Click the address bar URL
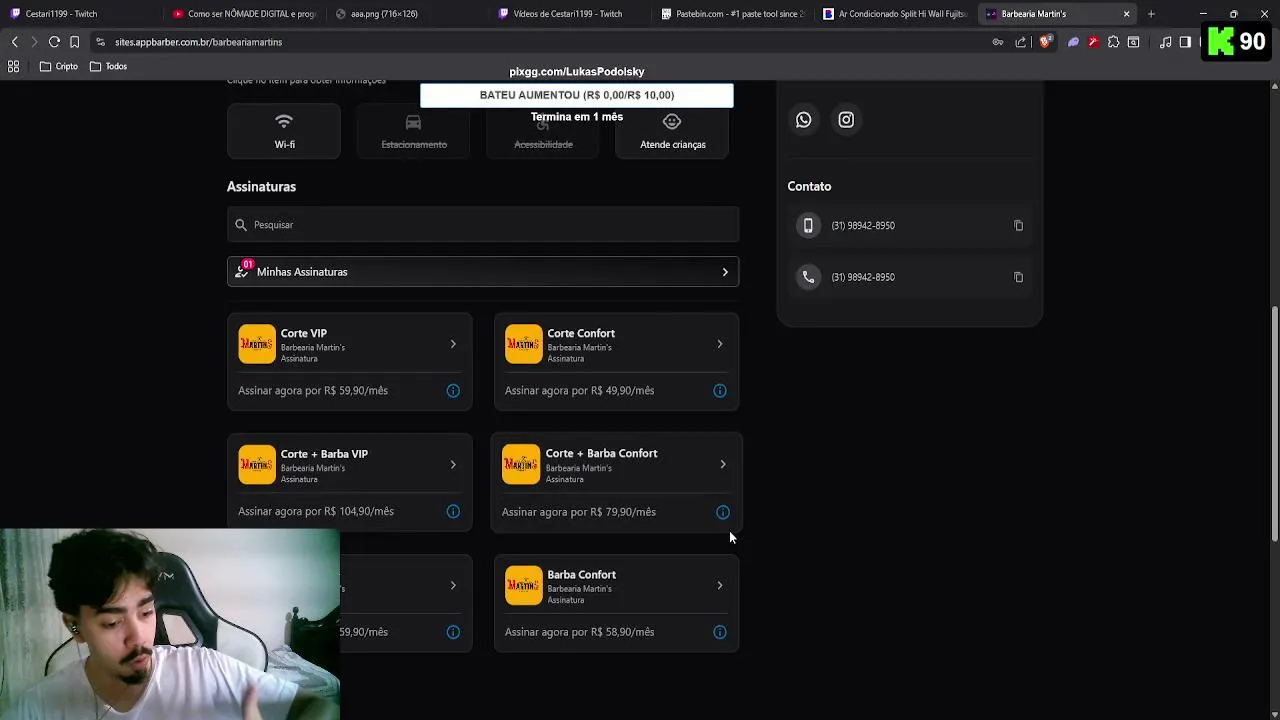1280x720 pixels. 198,42
